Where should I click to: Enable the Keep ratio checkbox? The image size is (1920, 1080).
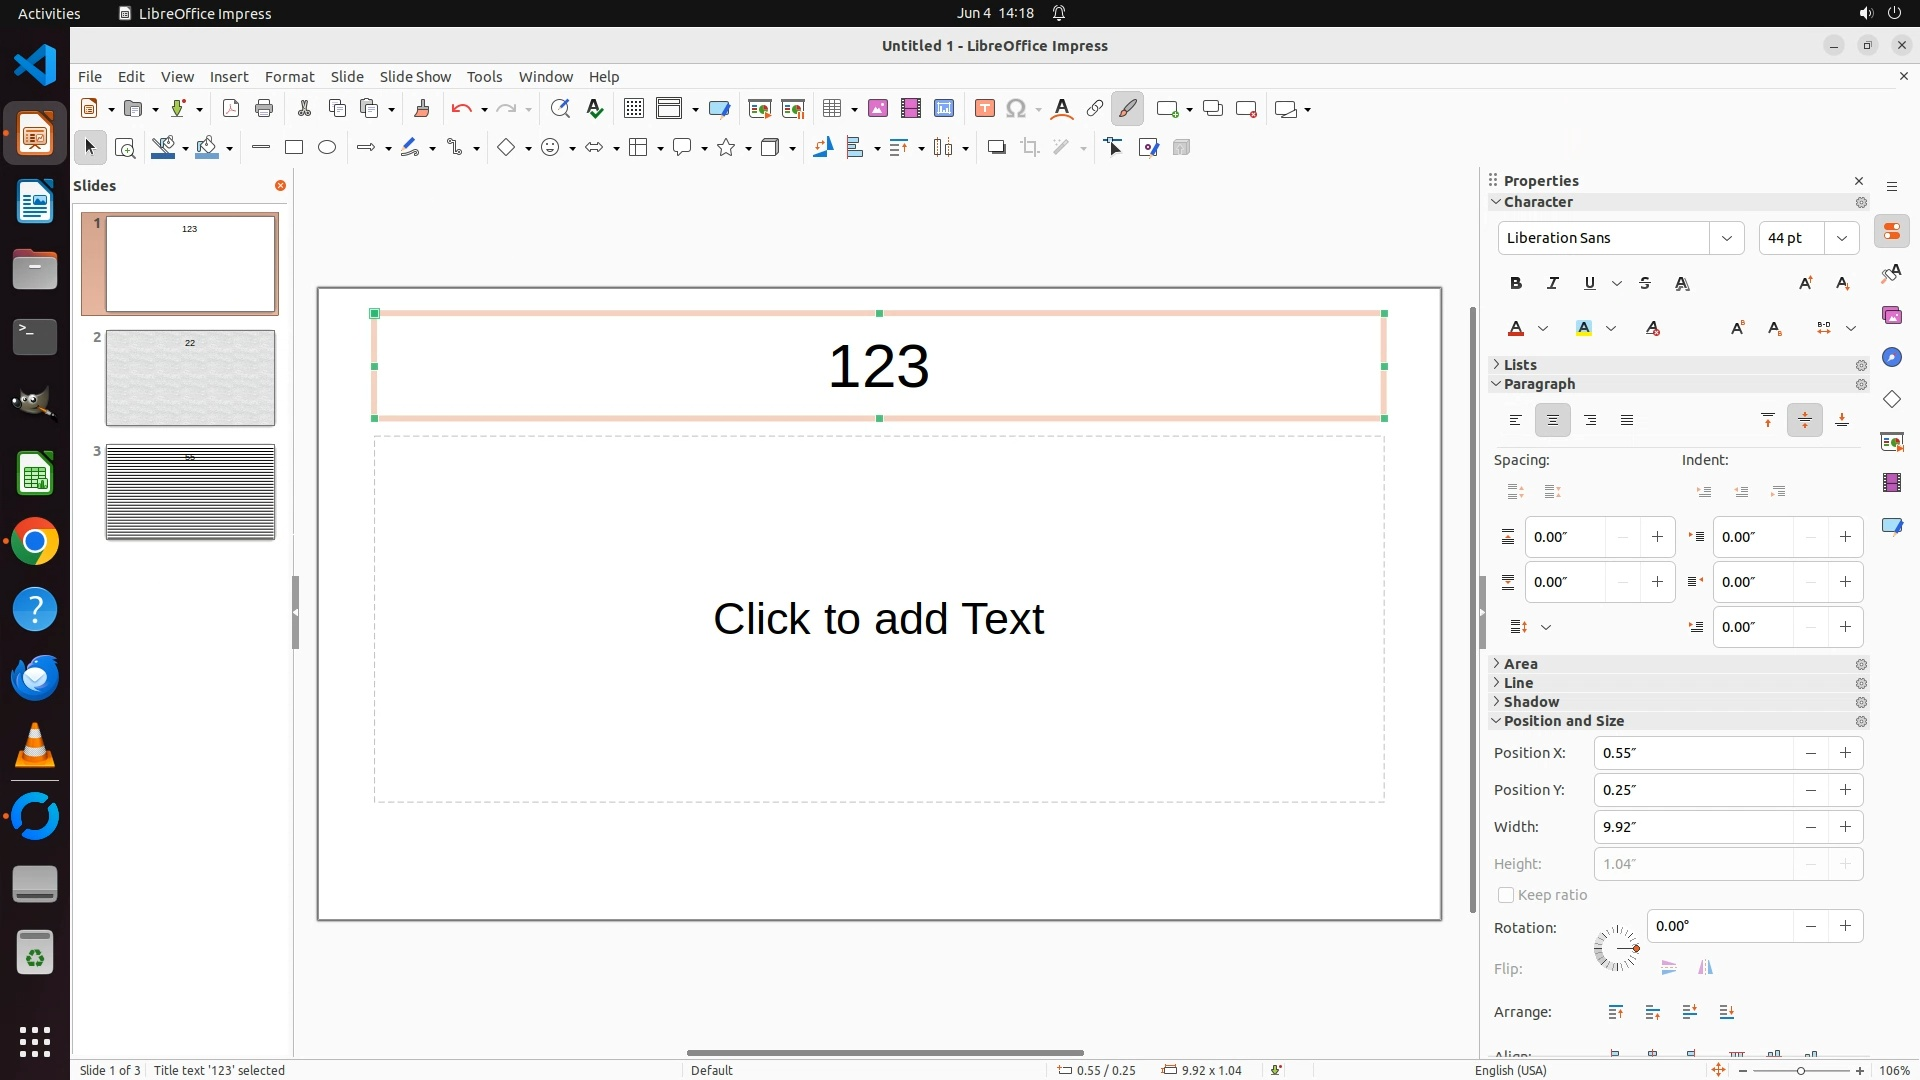tap(1506, 895)
